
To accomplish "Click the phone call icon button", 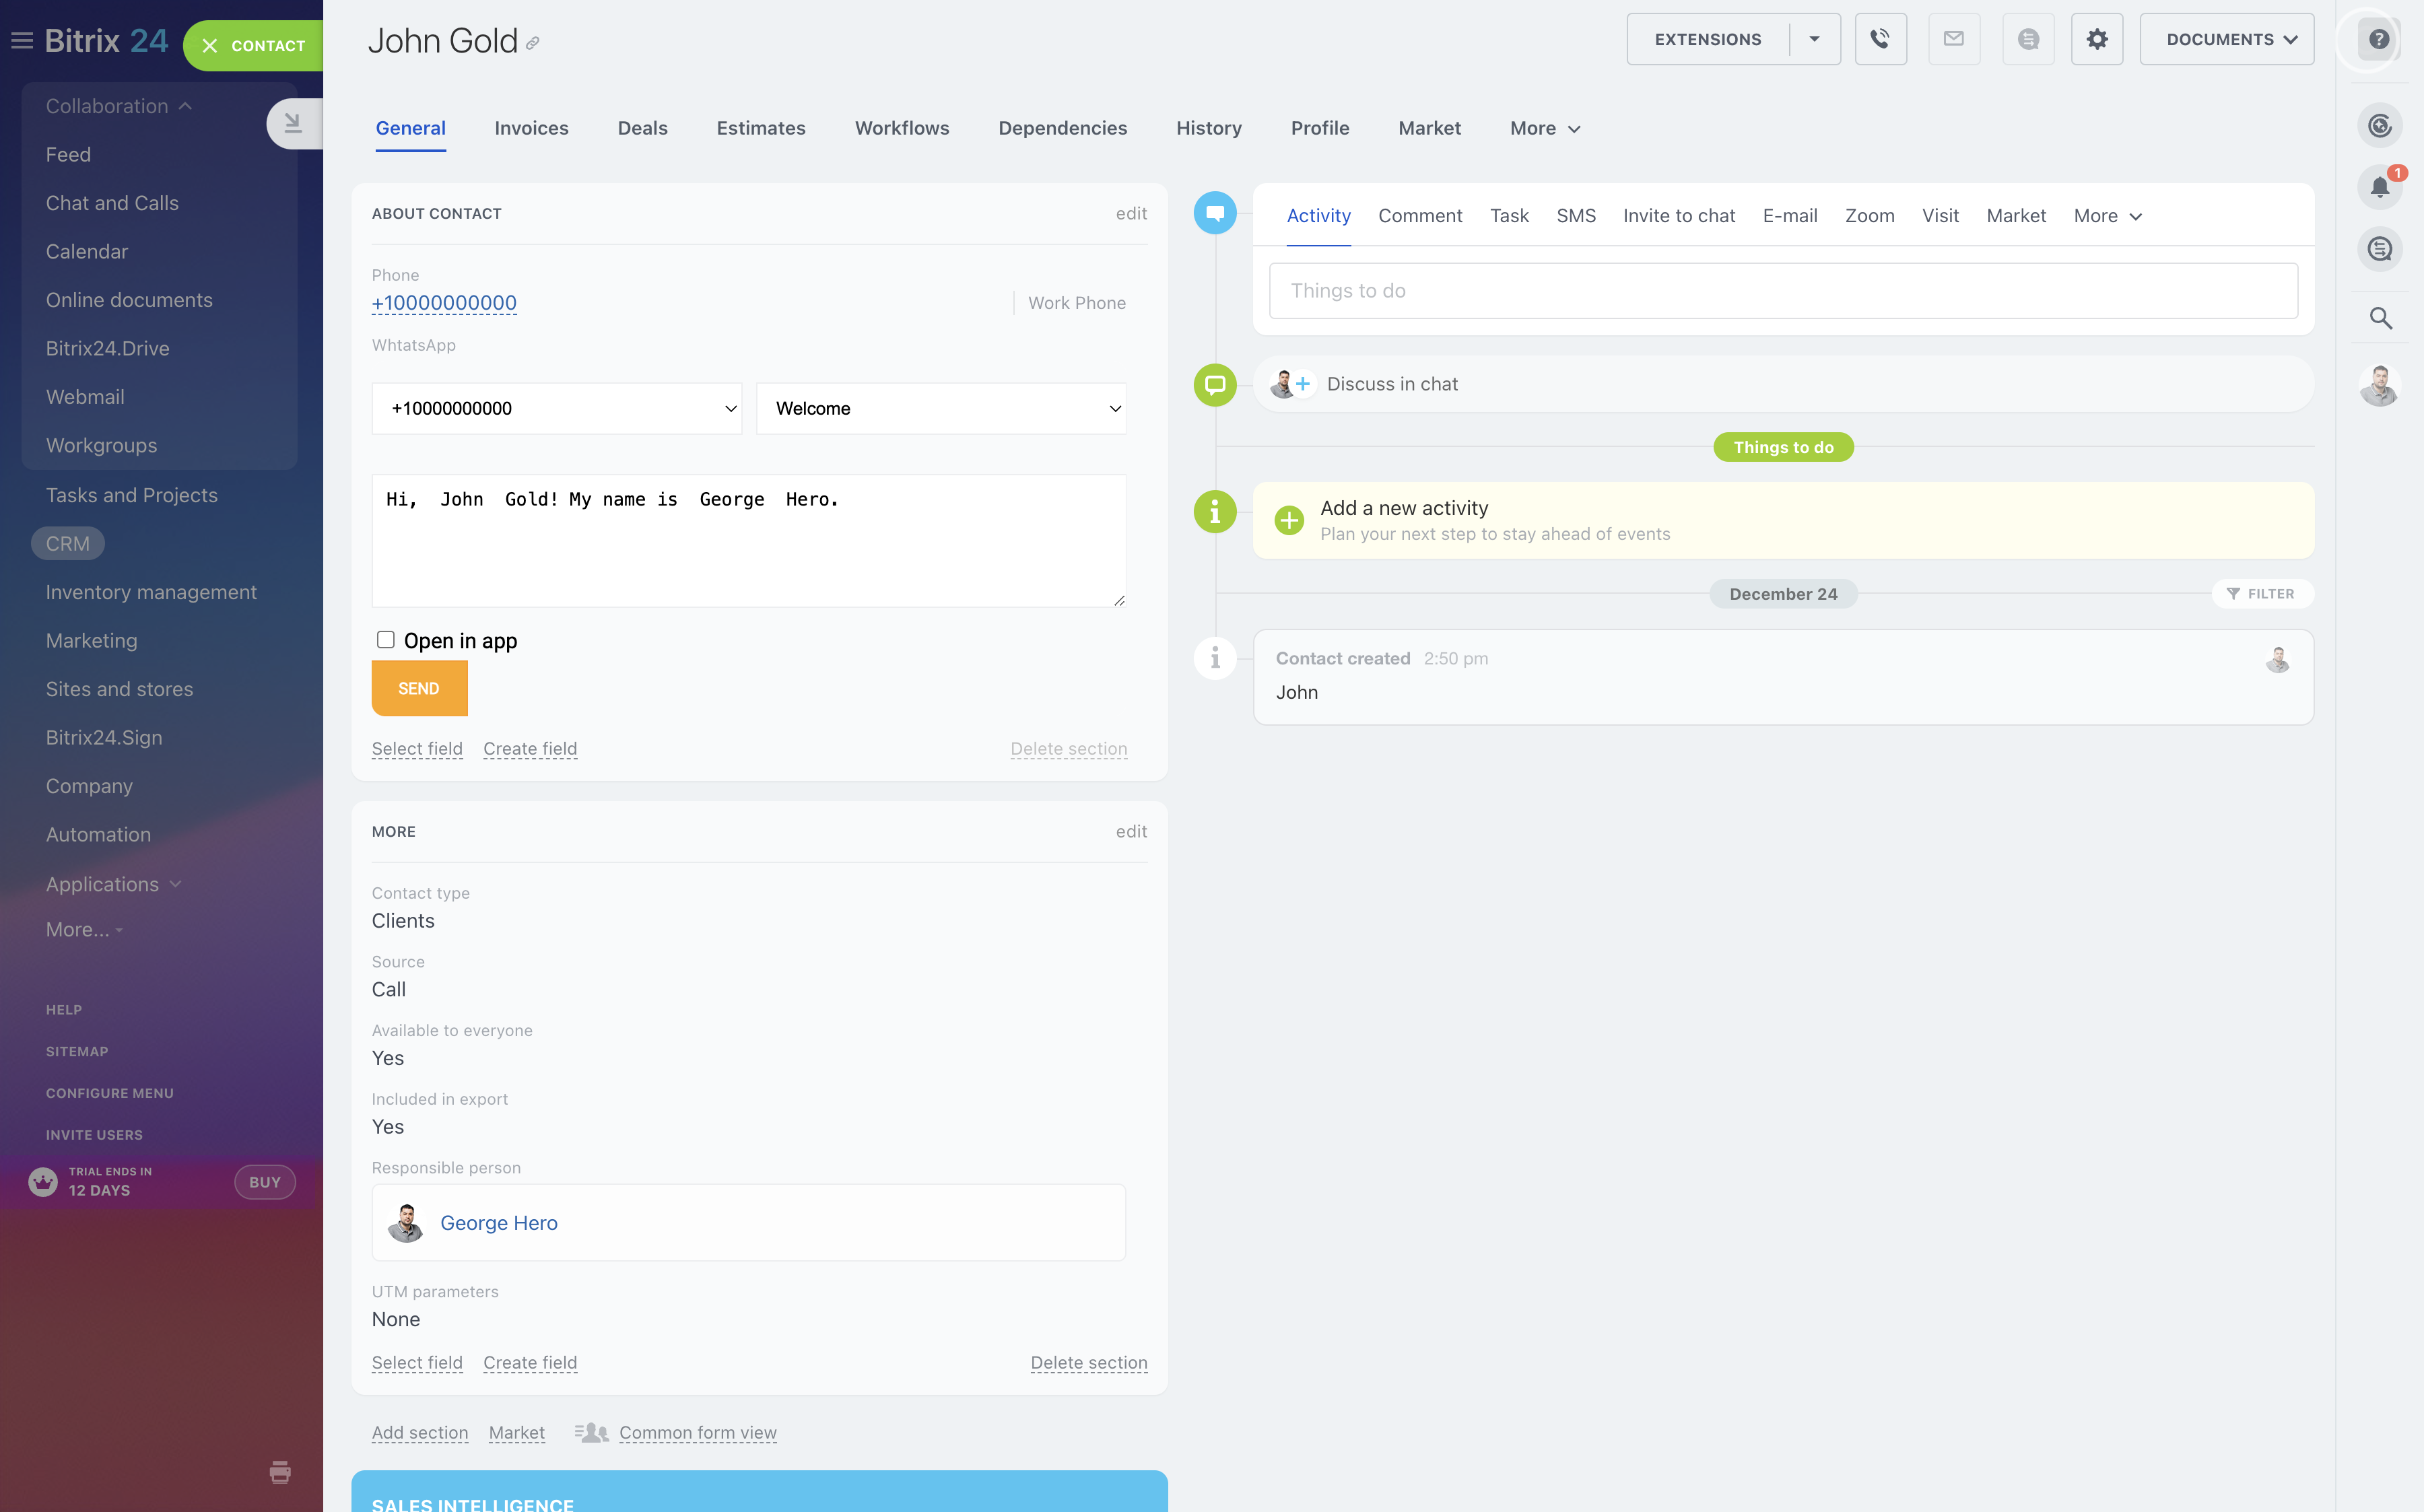I will click(x=1880, y=39).
